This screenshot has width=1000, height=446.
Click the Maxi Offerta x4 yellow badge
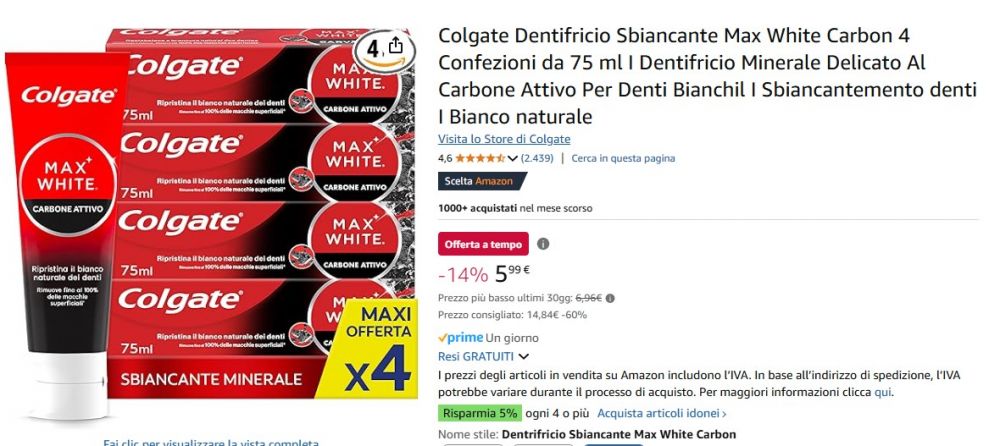pos(378,349)
